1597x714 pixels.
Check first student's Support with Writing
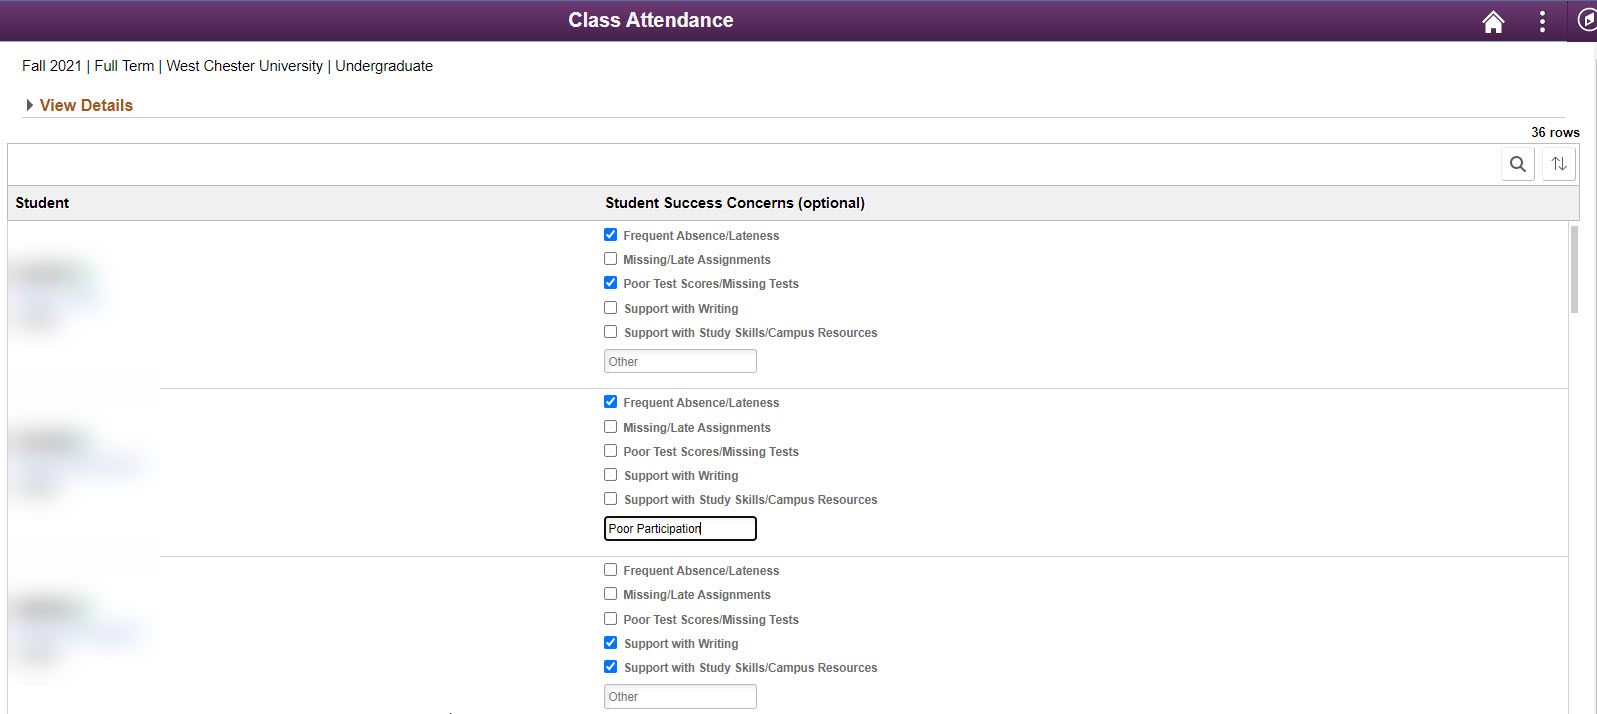611,308
